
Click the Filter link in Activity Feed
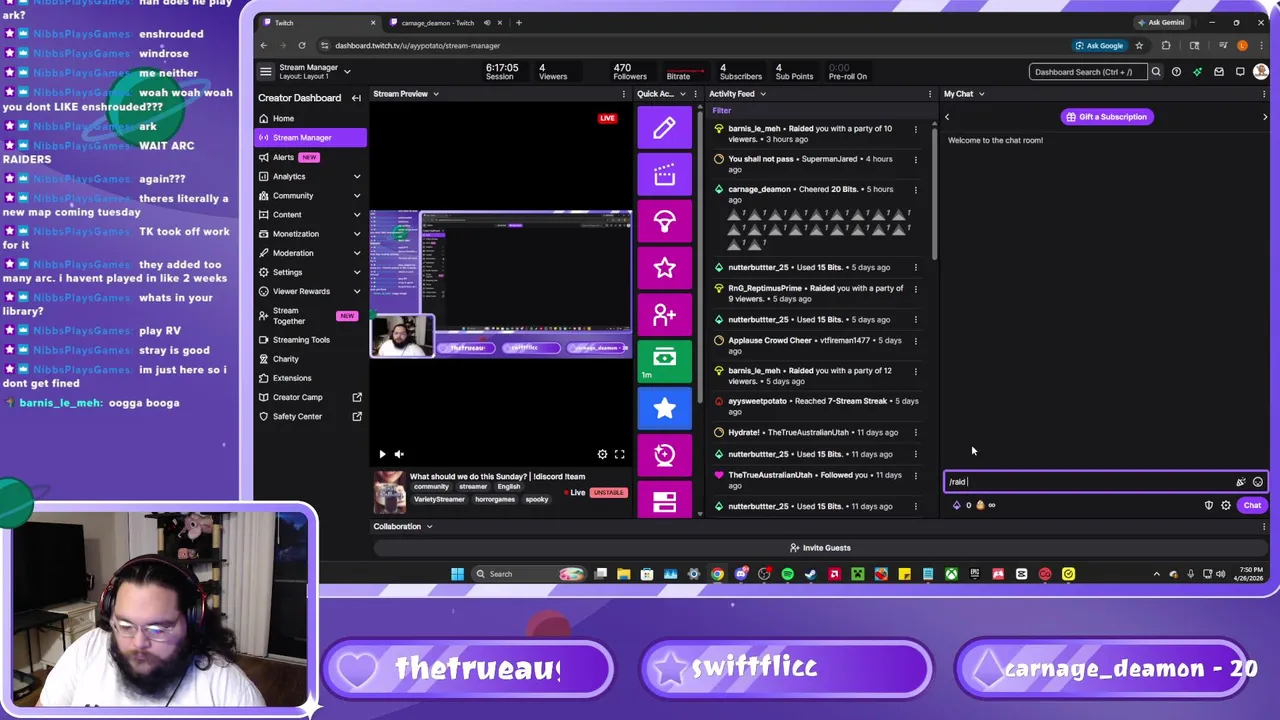(722, 111)
